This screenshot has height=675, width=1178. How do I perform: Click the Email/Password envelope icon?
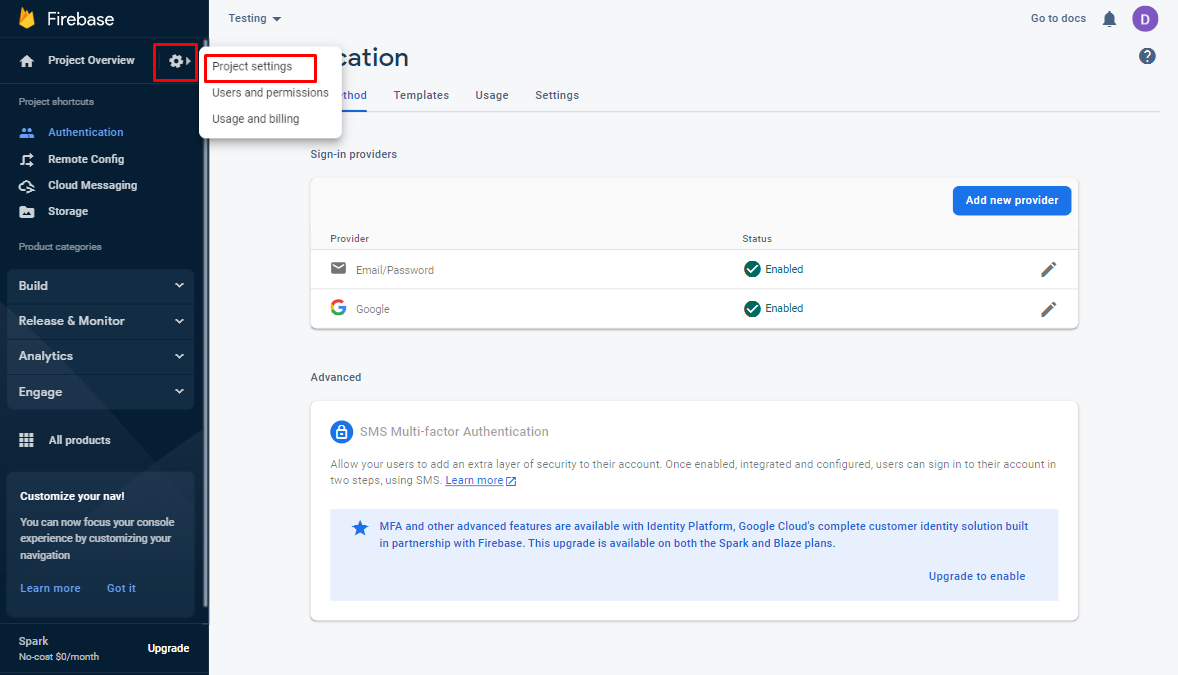click(x=339, y=268)
